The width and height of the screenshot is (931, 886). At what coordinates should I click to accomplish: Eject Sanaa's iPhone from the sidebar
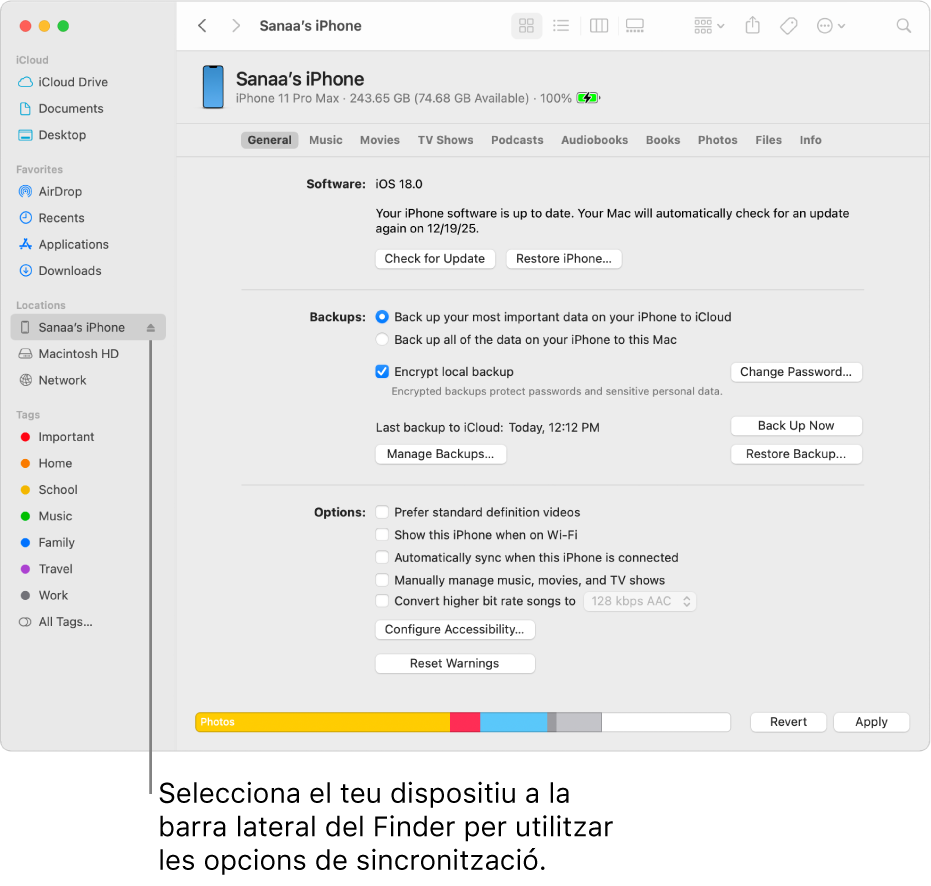pyautogui.click(x=151, y=327)
